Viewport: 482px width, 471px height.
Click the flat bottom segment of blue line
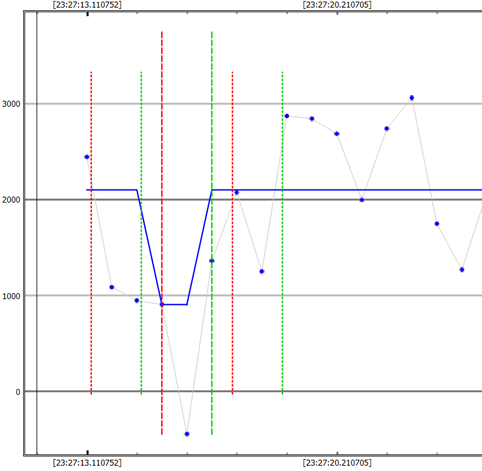tap(174, 304)
